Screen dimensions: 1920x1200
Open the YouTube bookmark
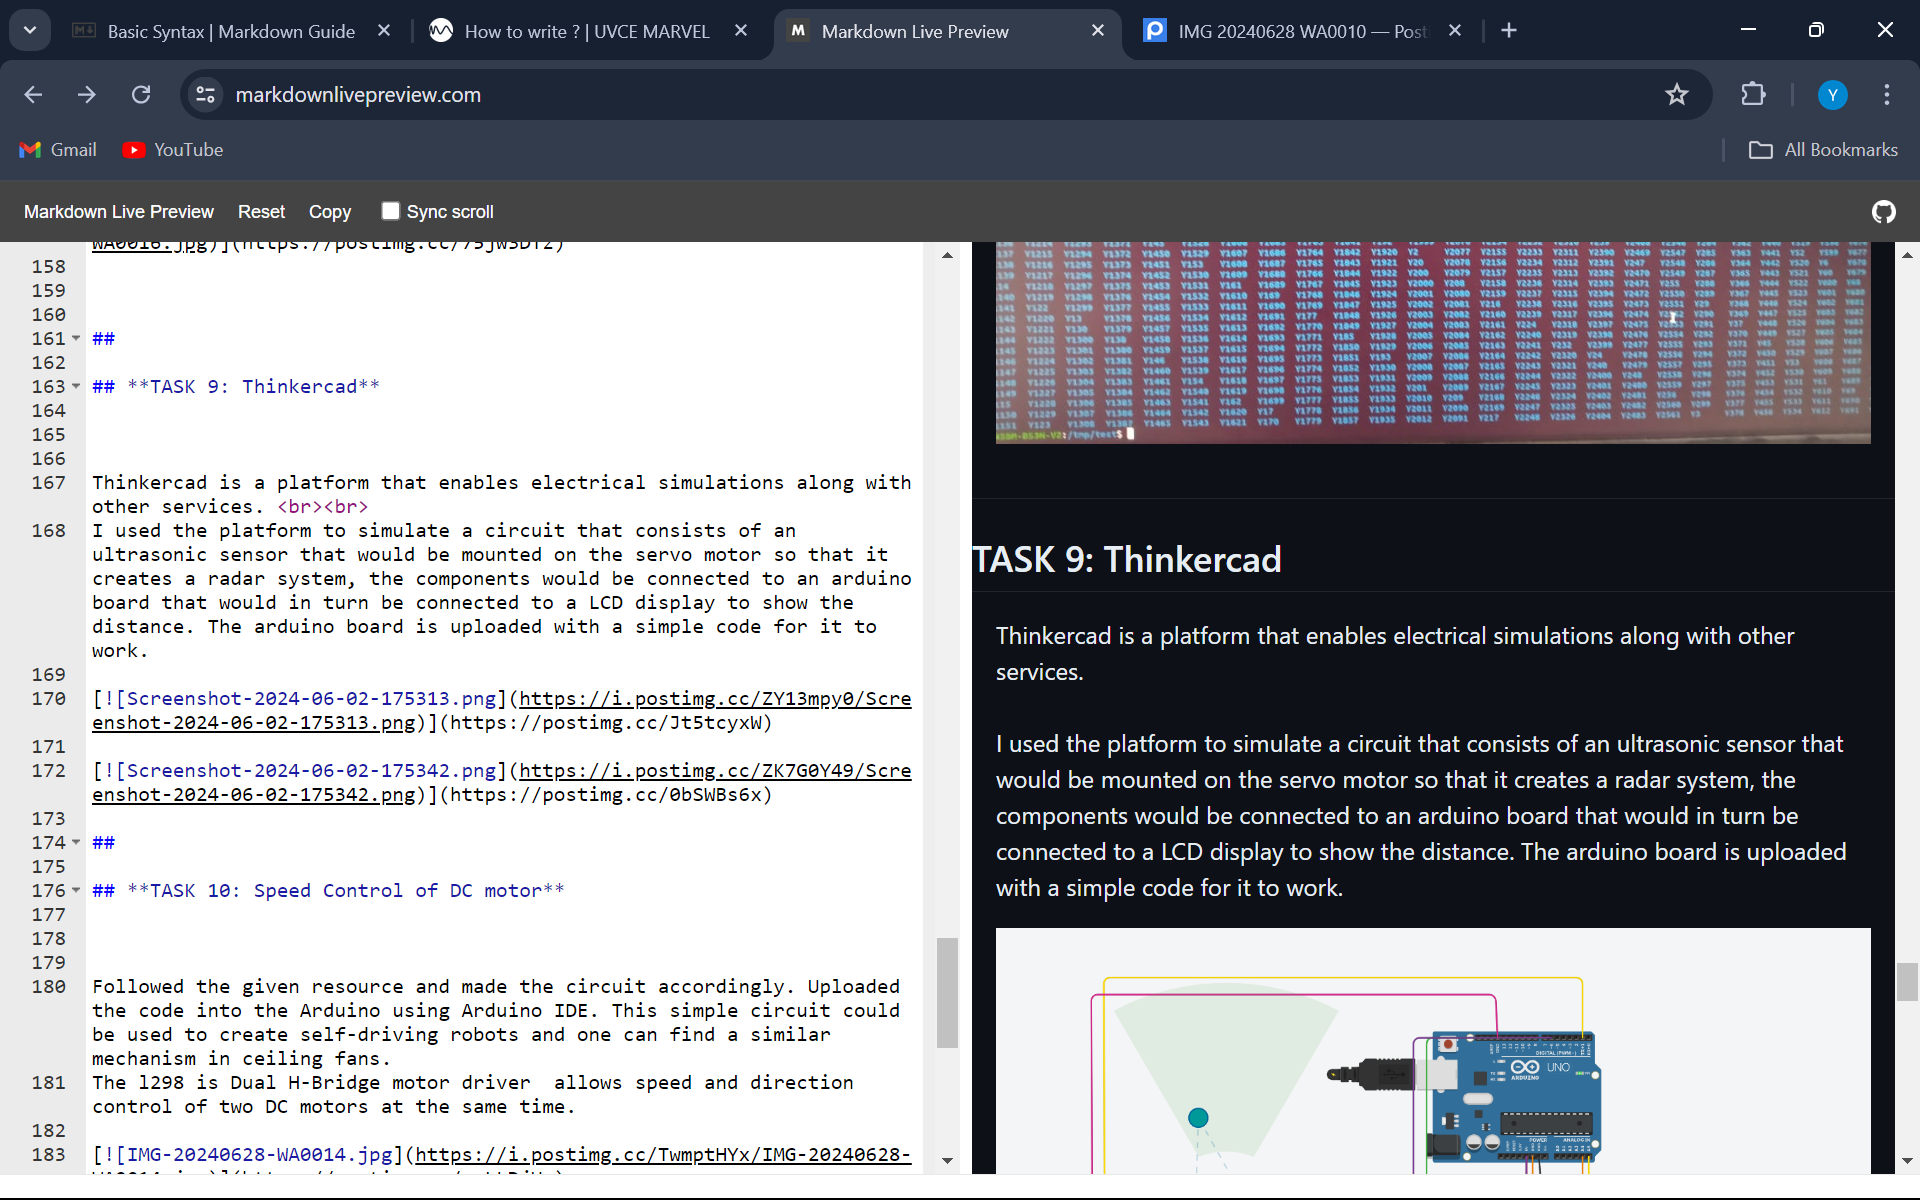pyautogui.click(x=173, y=149)
